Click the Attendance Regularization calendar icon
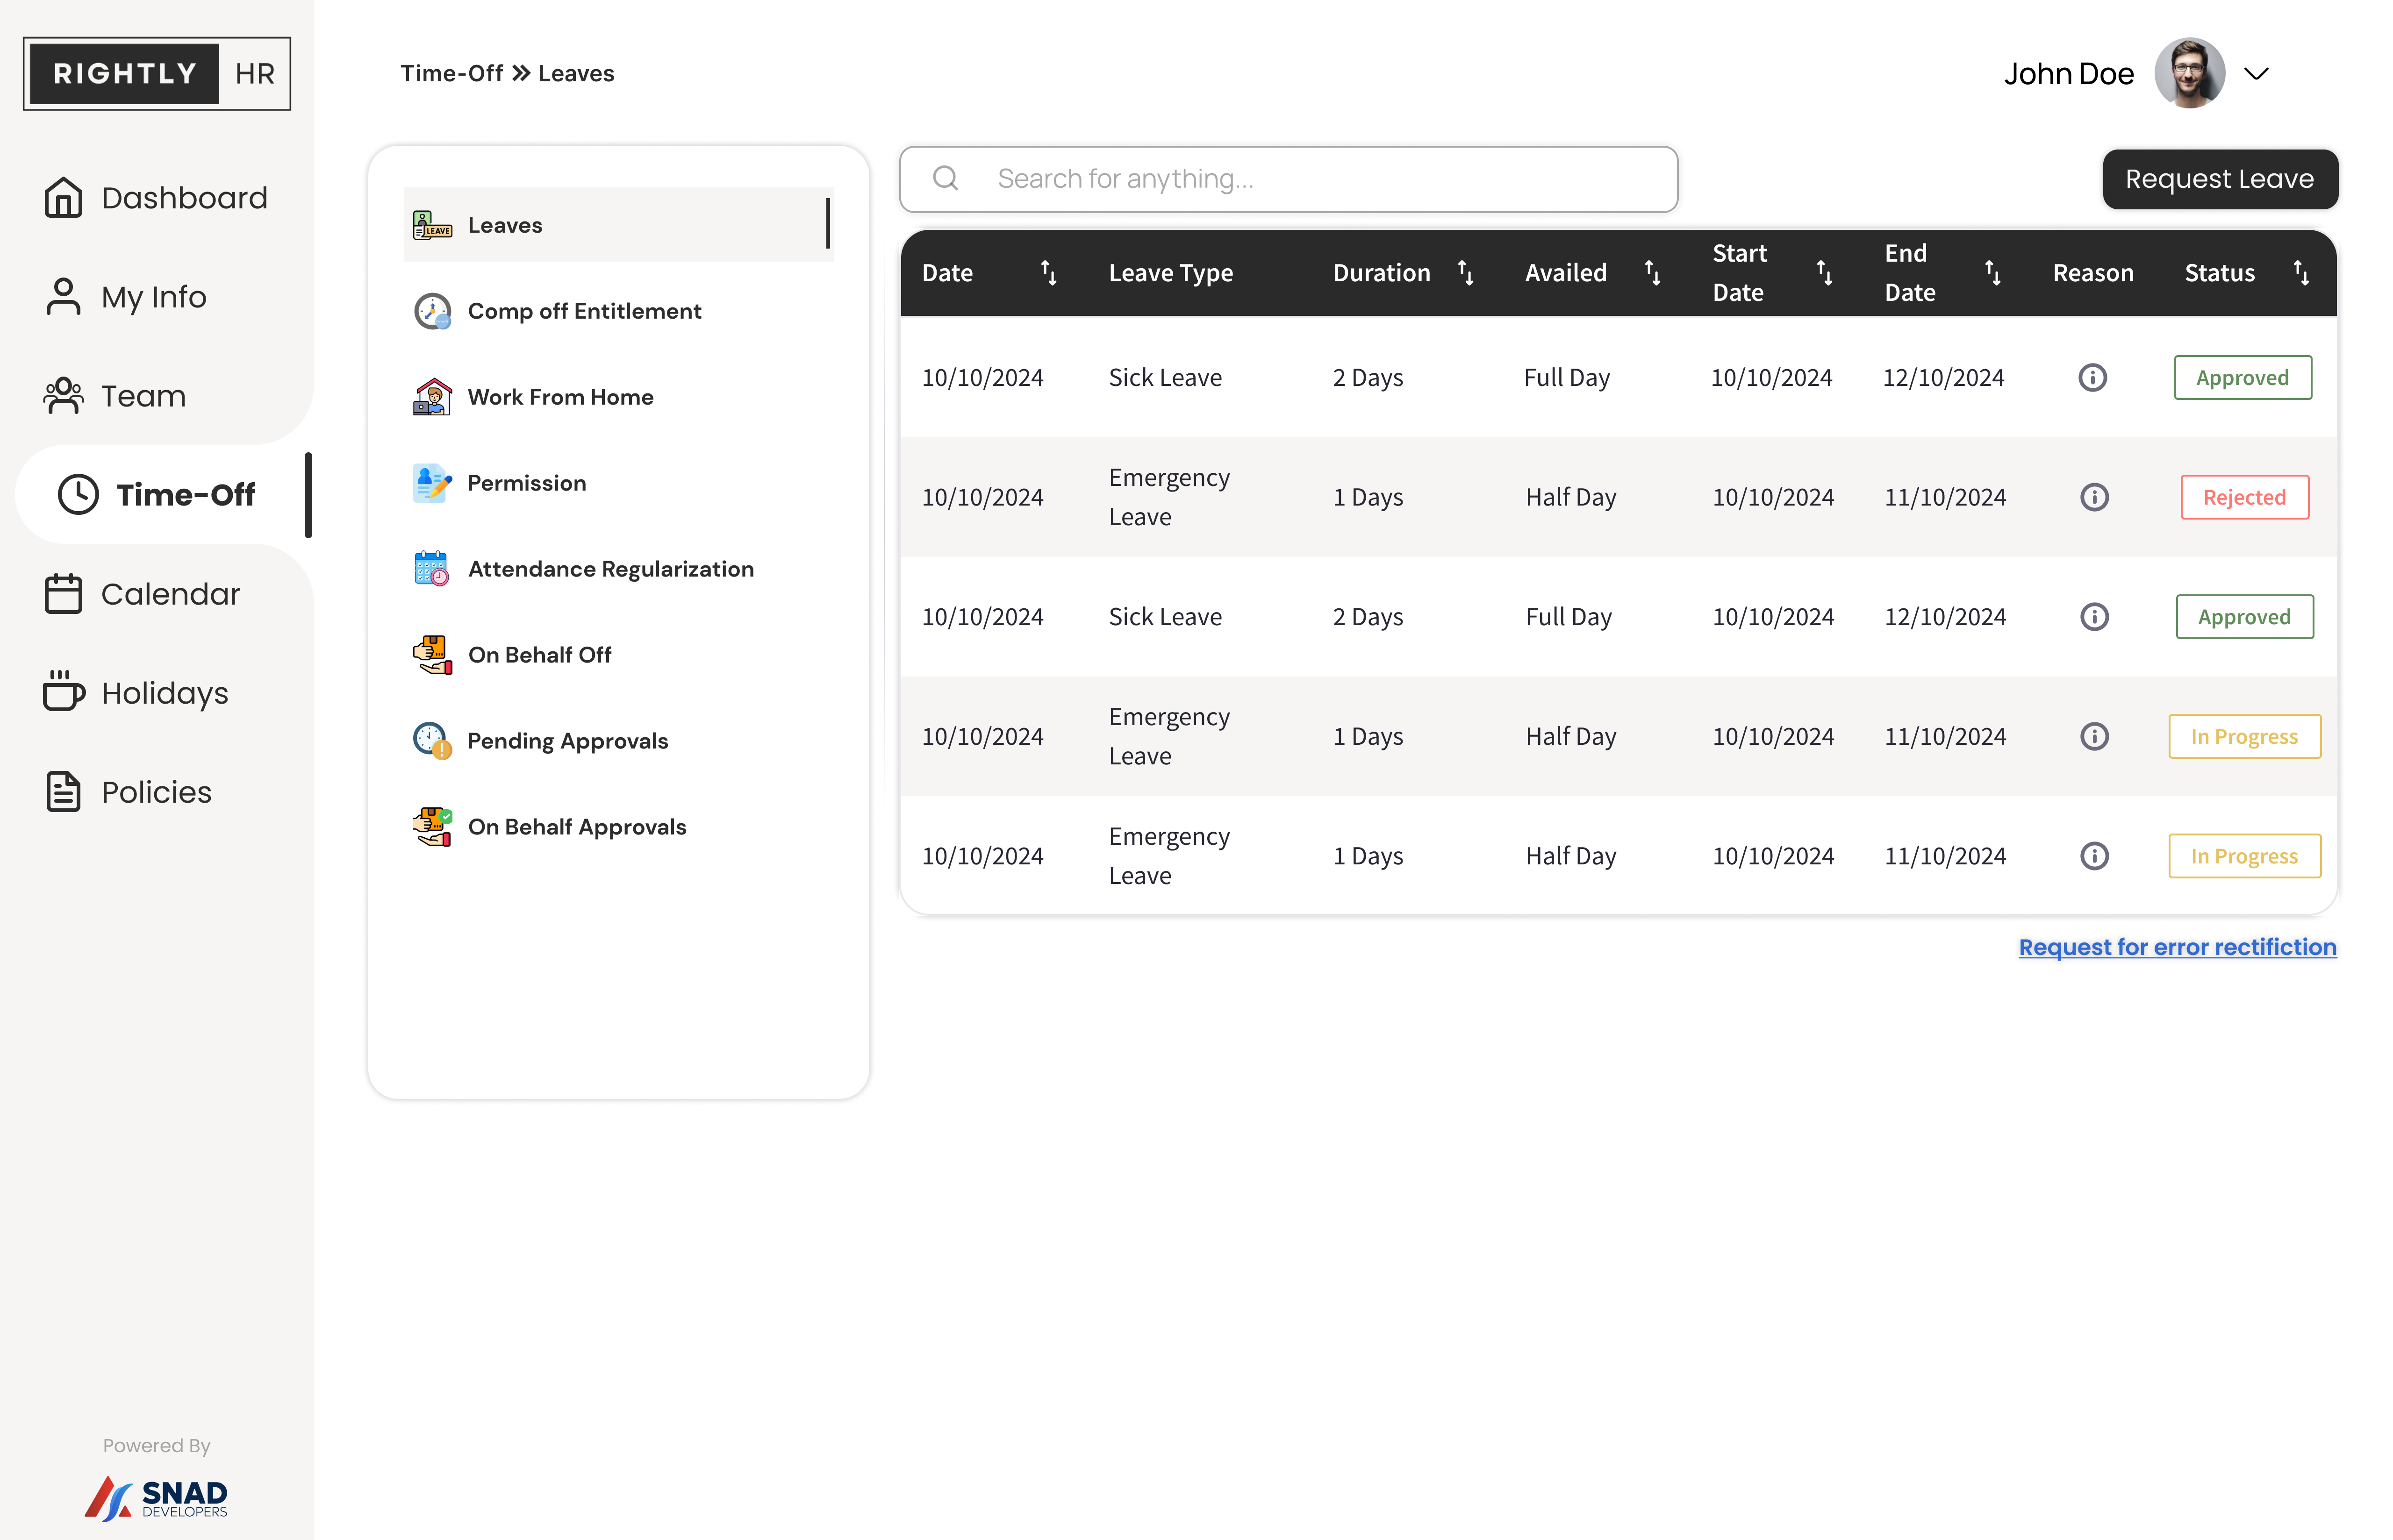This screenshot has width=2393, height=1540. coord(432,569)
